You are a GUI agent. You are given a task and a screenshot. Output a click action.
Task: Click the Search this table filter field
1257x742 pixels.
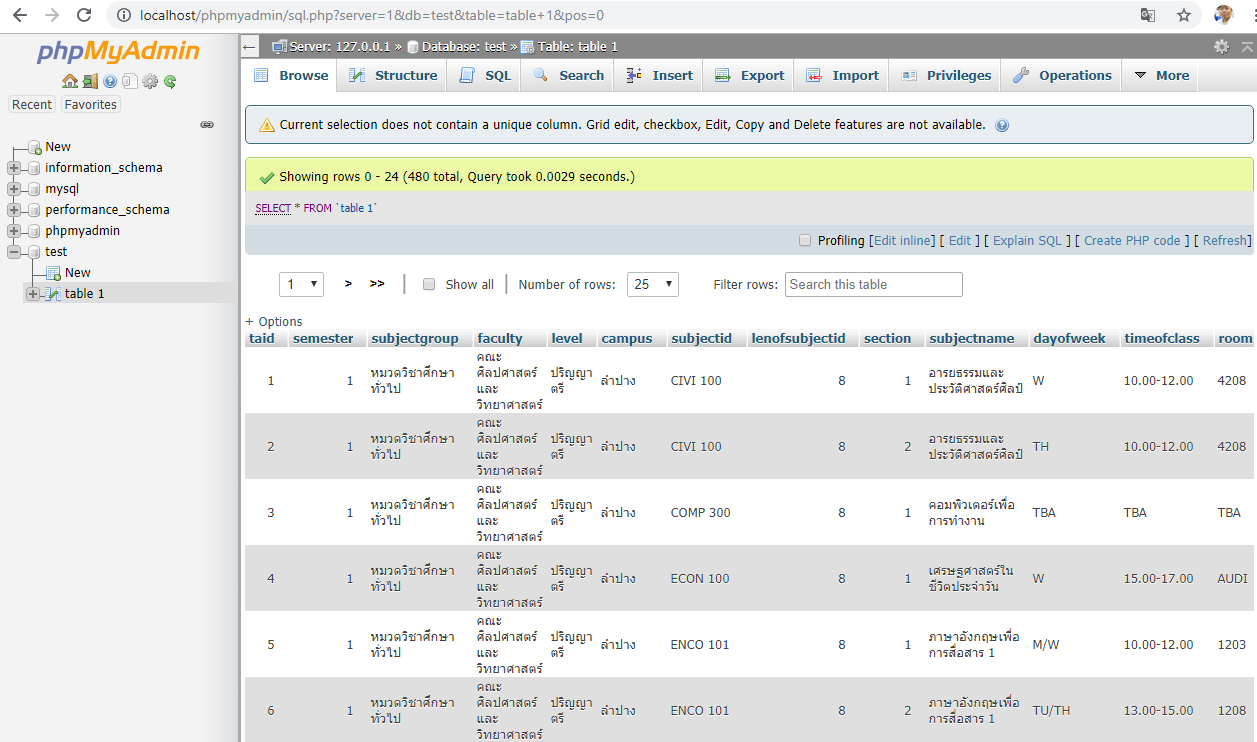point(873,284)
